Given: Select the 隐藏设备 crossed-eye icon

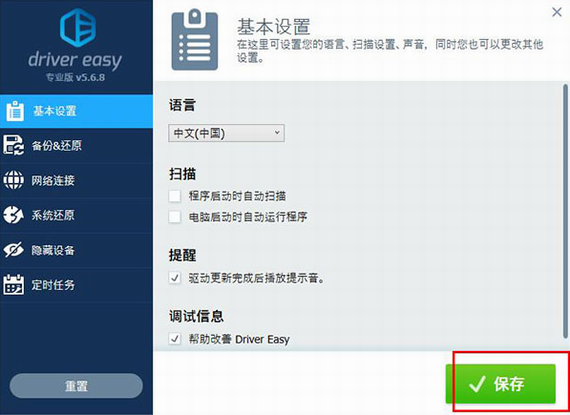Looking at the screenshot, I should pyautogui.click(x=13, y=250).
